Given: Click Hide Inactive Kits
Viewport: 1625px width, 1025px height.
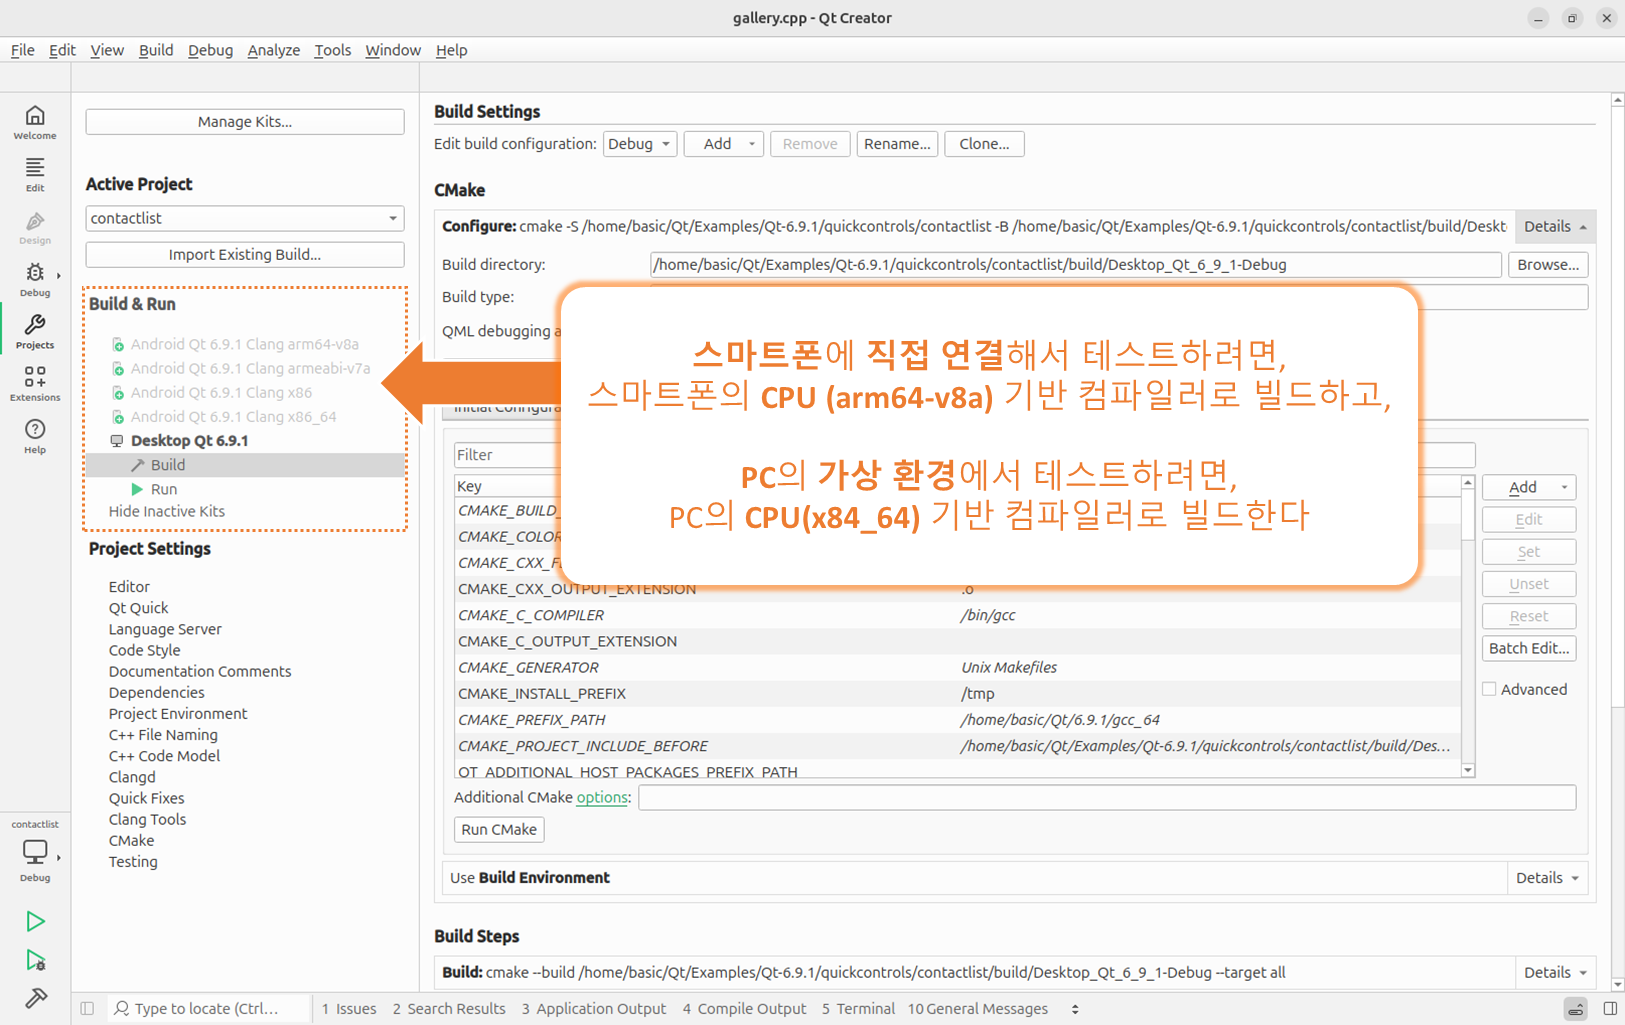Looking at the screenshot, I should 167,511.
